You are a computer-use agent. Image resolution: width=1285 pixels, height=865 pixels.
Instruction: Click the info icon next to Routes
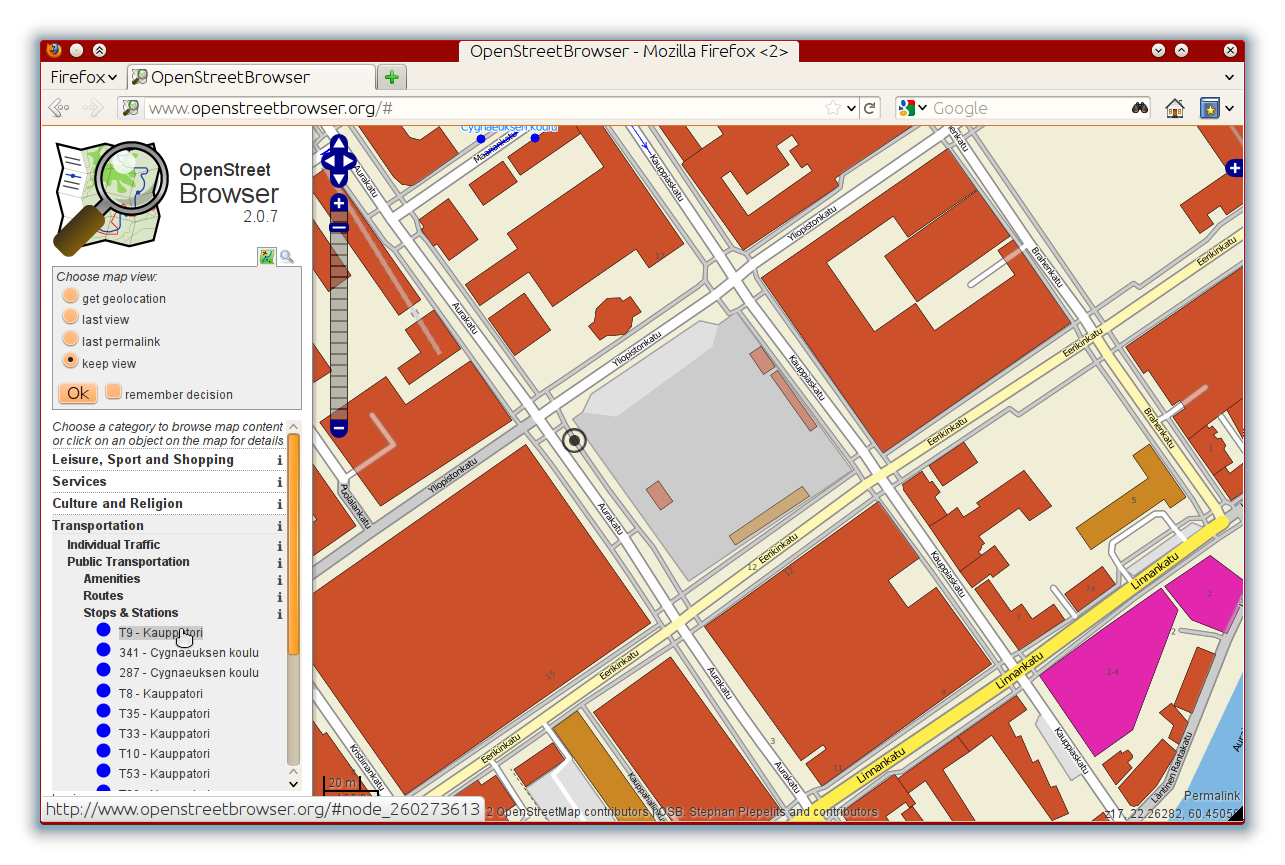[x=280, y=596]
